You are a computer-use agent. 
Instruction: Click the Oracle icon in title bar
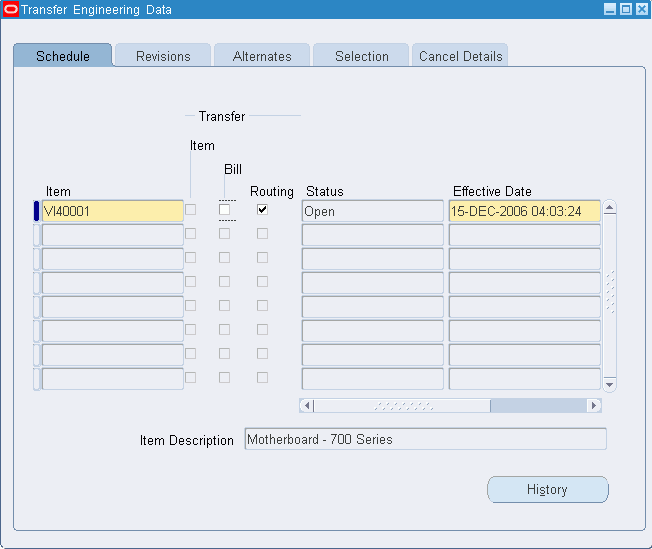pyautogui.click(x=10, y=9)
